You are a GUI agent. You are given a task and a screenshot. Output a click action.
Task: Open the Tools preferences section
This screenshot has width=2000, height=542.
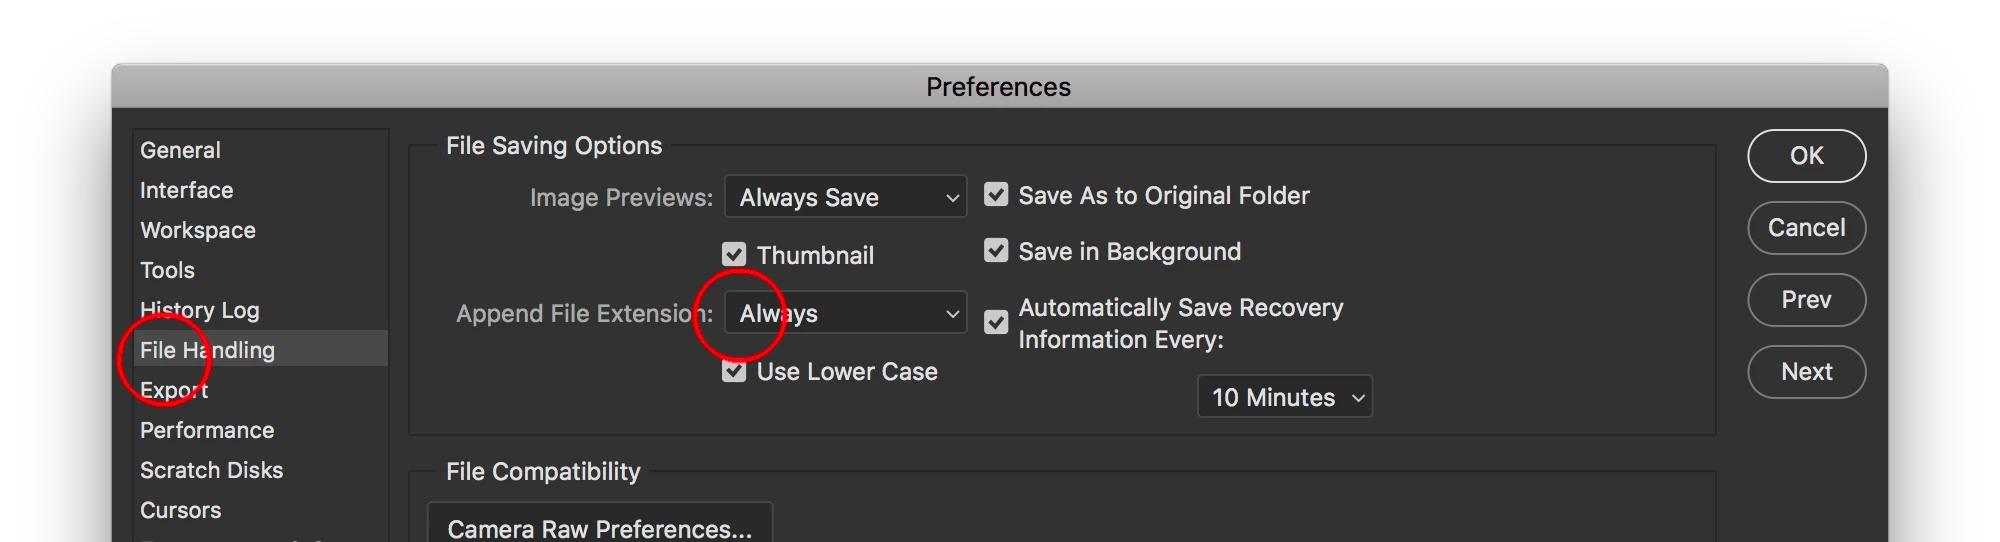click(167, 270)
